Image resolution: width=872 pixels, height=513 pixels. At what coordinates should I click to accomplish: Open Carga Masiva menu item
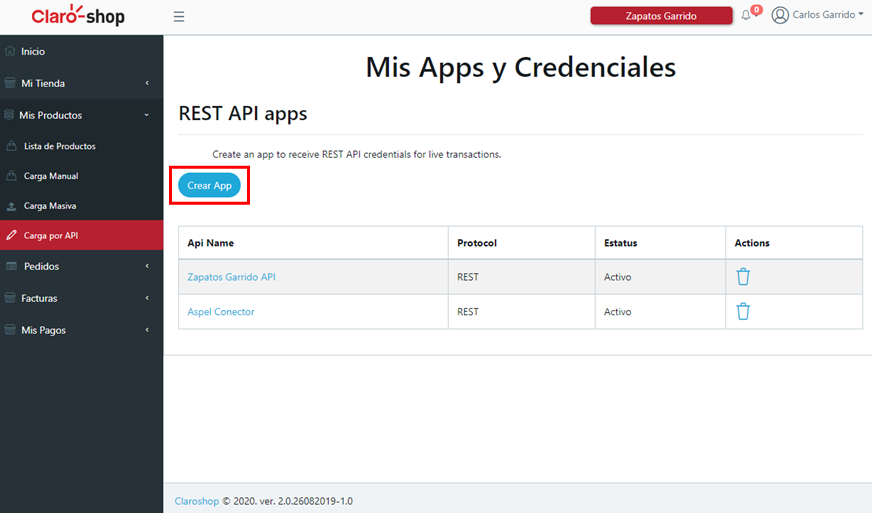tap(82, 206)
